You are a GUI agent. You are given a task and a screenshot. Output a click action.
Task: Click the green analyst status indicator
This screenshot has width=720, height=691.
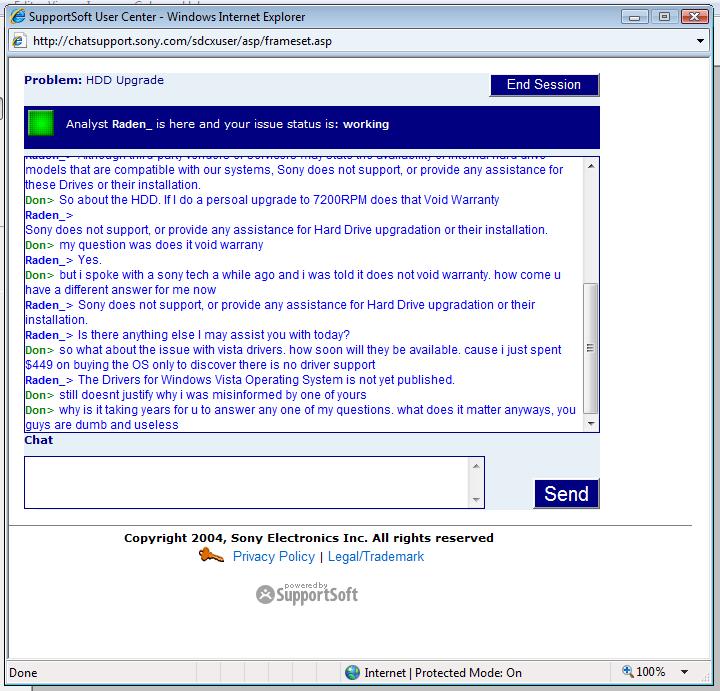41,124
